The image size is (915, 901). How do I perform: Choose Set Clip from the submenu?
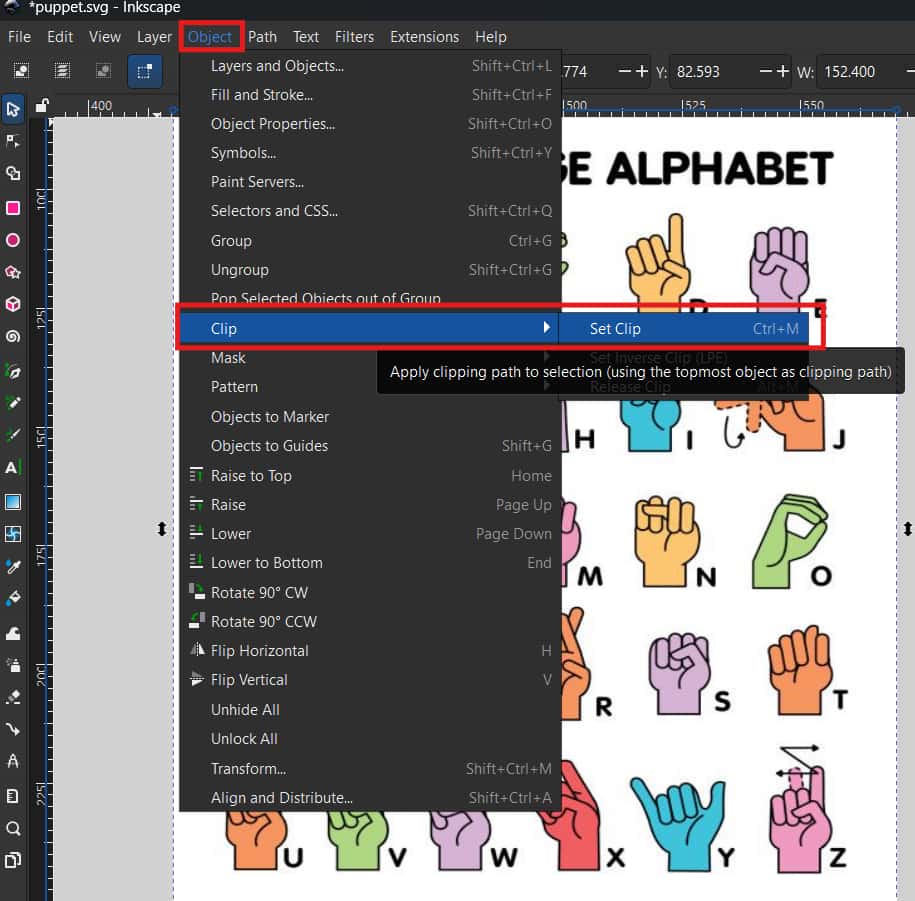683,329
